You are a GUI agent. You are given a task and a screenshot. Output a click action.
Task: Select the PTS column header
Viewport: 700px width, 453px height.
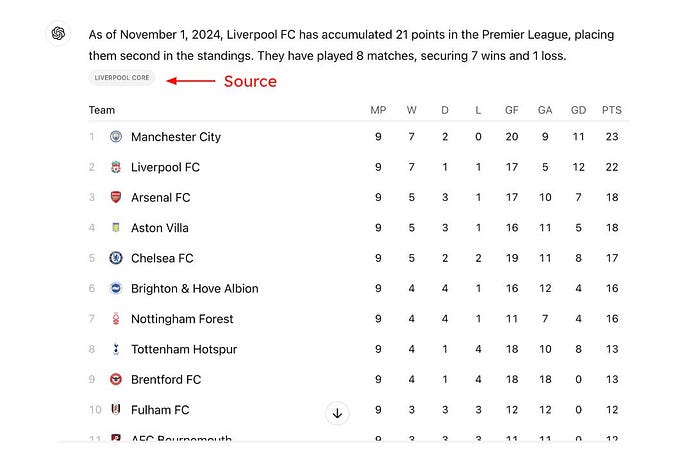(612, 110)
